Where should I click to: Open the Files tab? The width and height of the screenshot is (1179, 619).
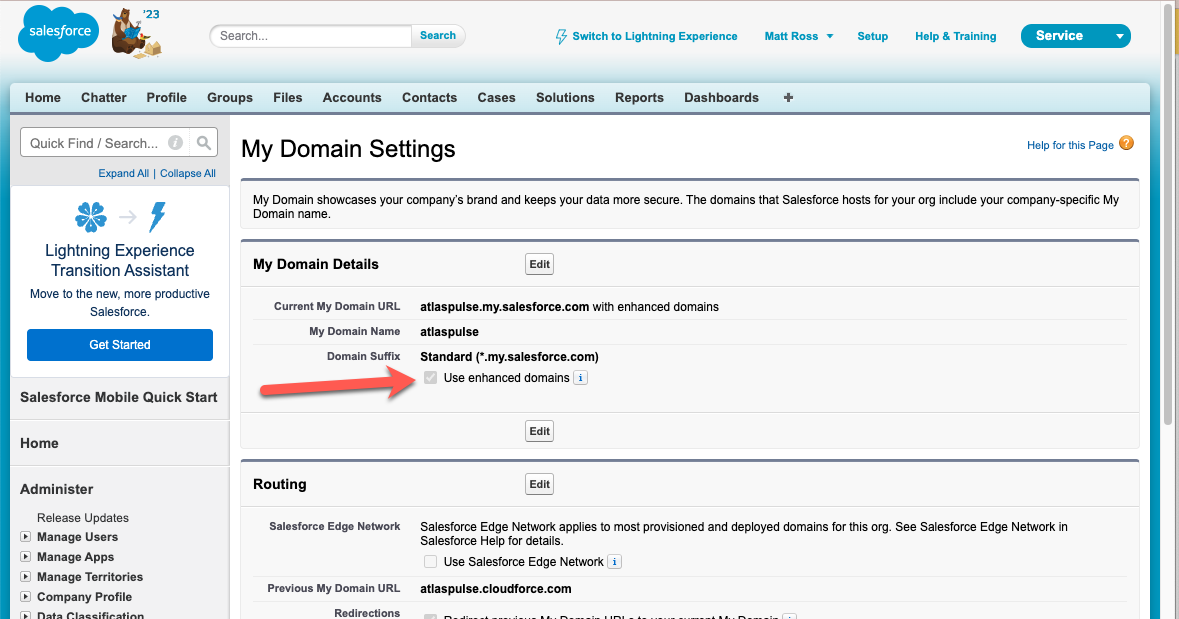tap(287, 98)
